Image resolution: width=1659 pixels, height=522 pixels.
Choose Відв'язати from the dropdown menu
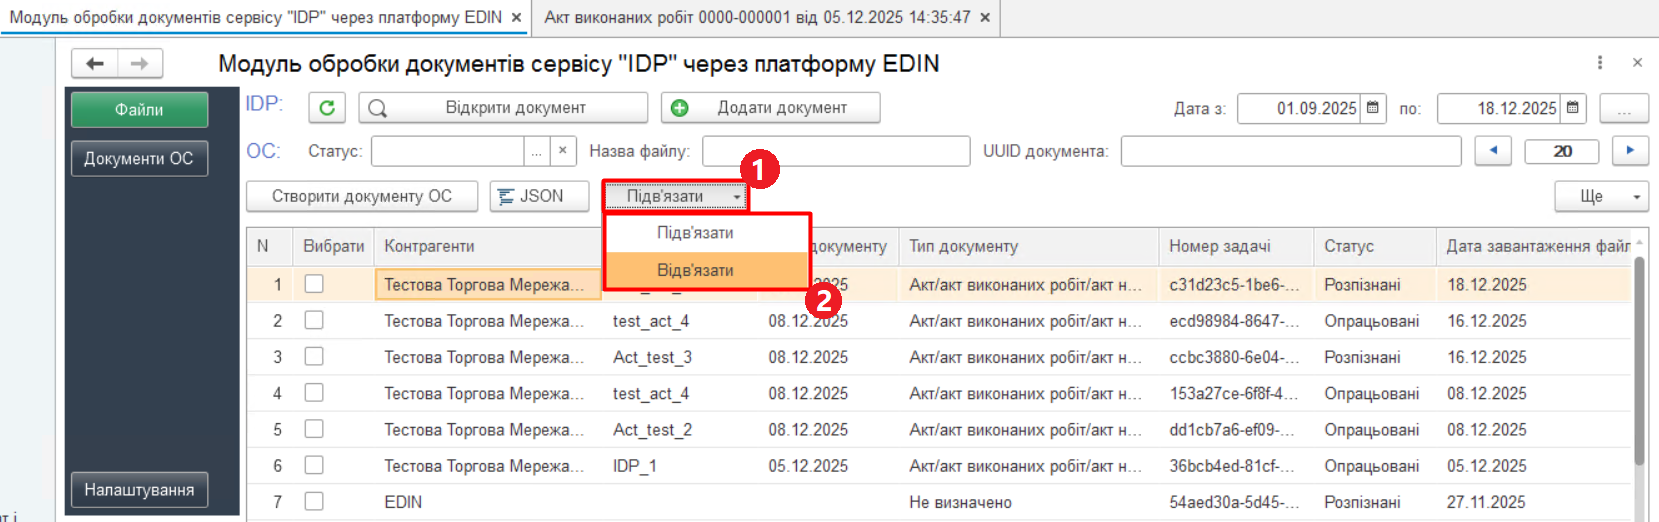click(x=695, y=270)
